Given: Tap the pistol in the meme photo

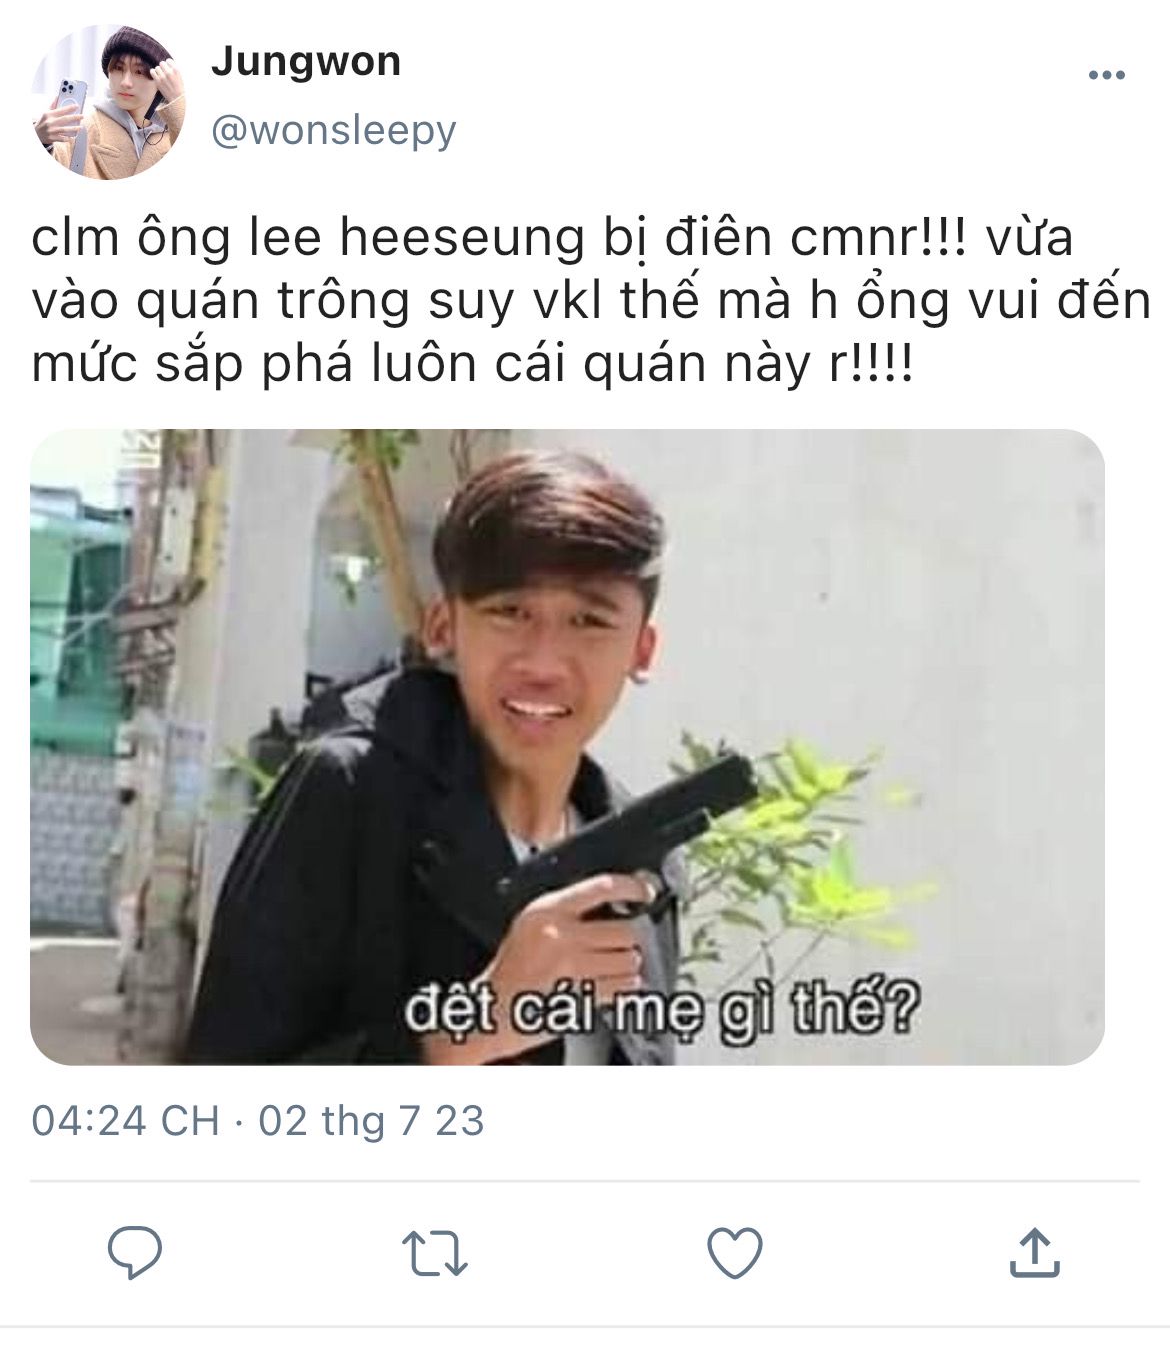Looking at the screenshot, I should point(630,840).
